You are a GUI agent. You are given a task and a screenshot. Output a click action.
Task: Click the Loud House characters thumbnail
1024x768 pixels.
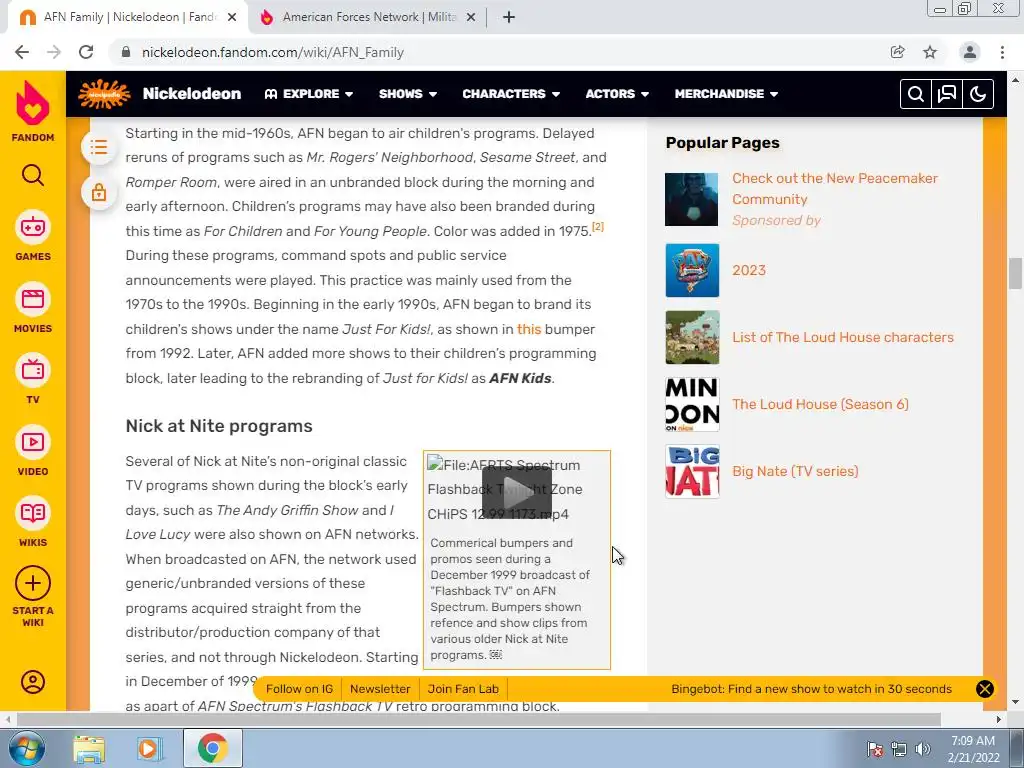(692, 338)
